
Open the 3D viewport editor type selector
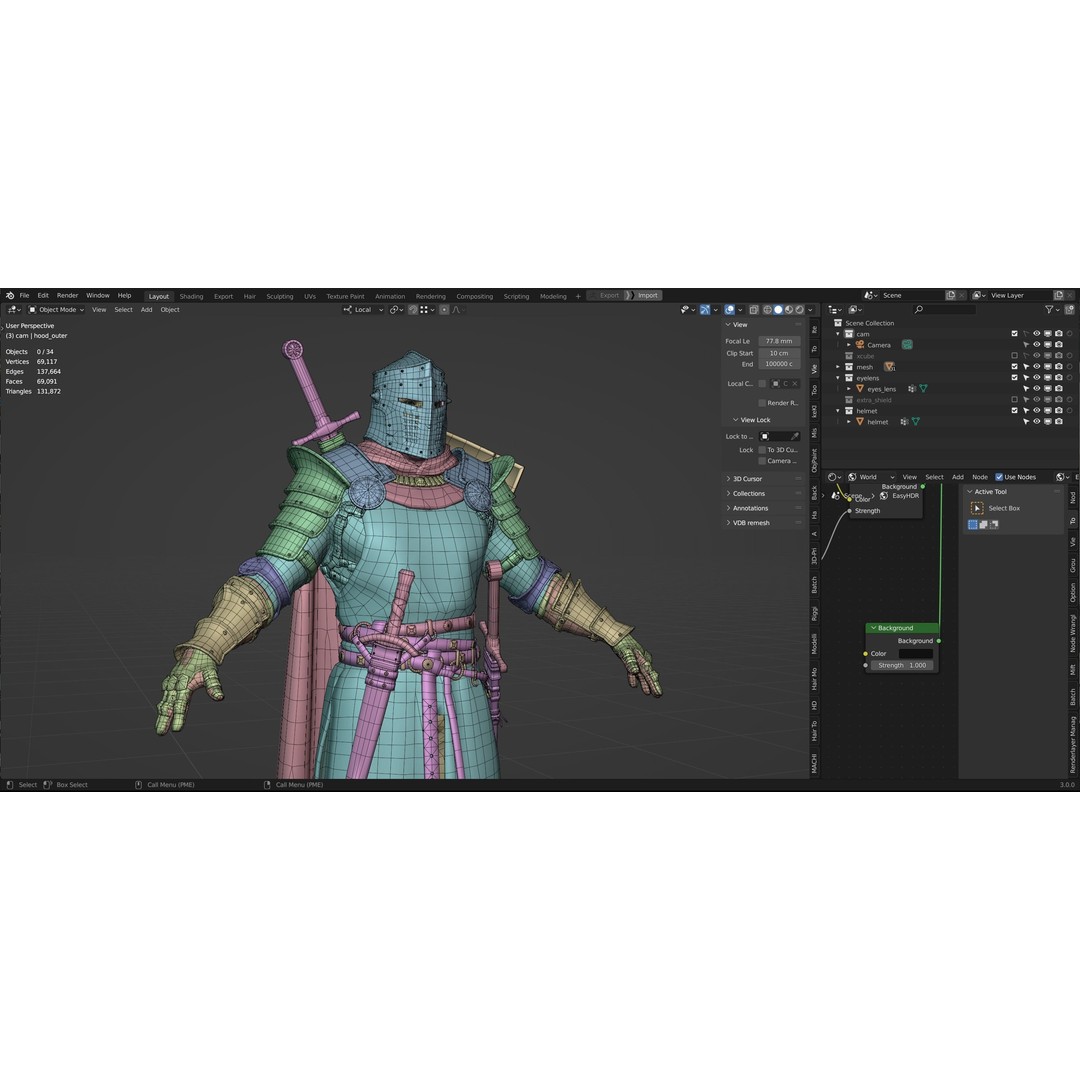pyautogui.click(x=14, y=310)
